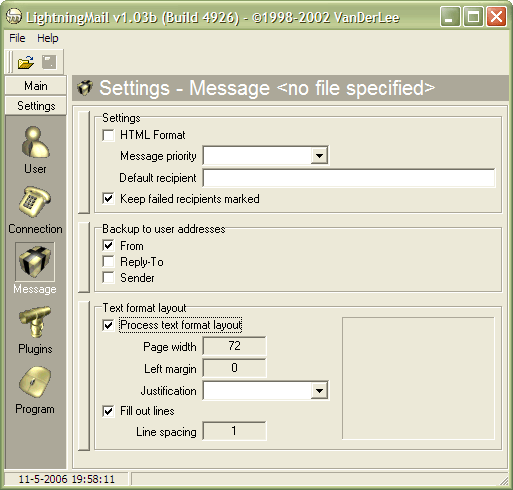Click vertical bar beside Text format layout
The image size is (513, 490).
coord(84,376)
